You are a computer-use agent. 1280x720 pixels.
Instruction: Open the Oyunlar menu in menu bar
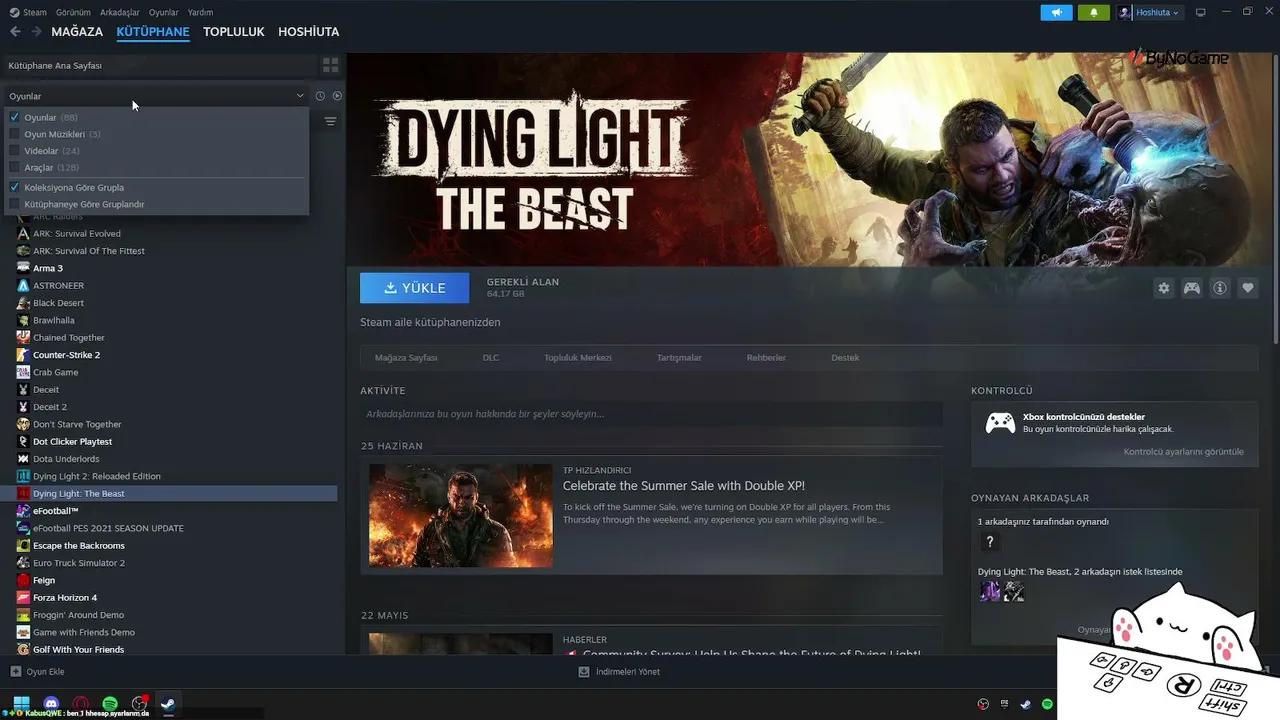(164, 12)
